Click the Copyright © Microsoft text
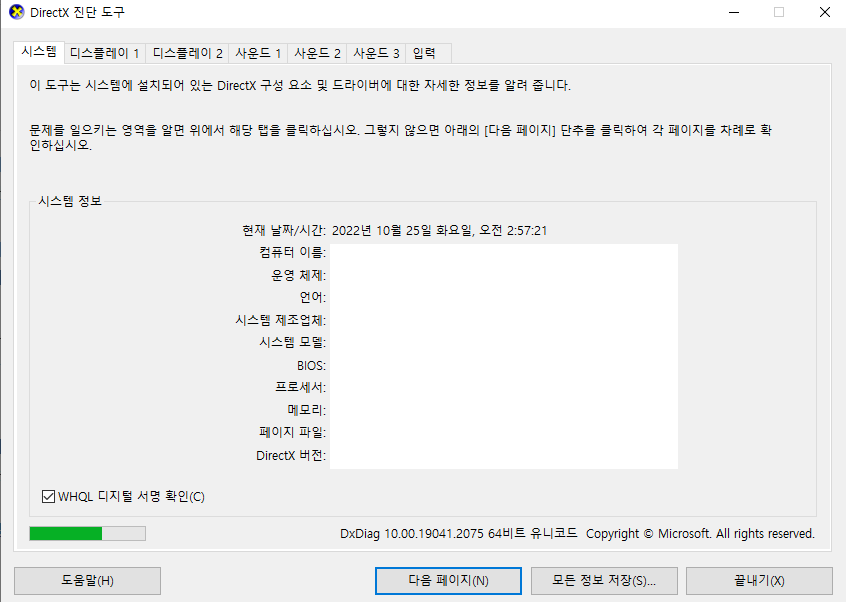846x602 pixels. tap(700, 533)
